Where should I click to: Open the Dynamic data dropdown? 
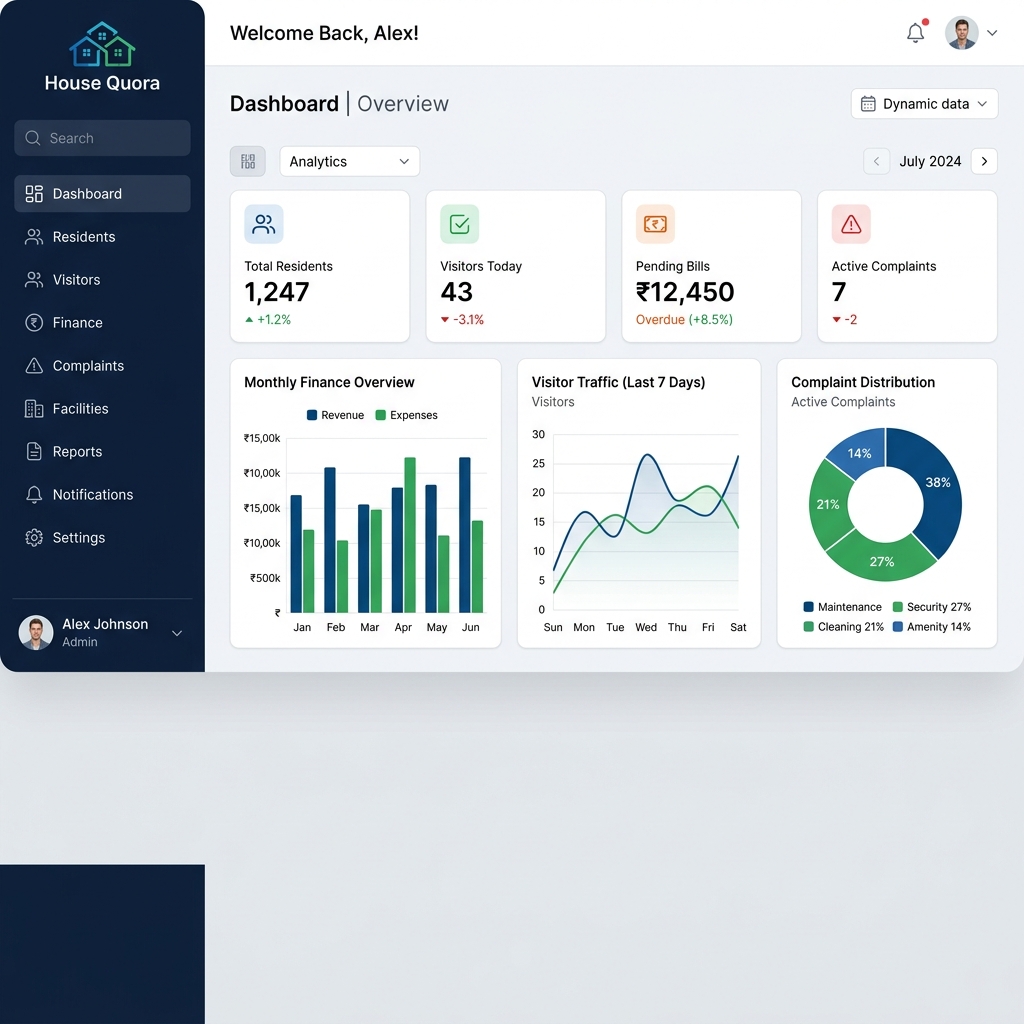point(924,104)
